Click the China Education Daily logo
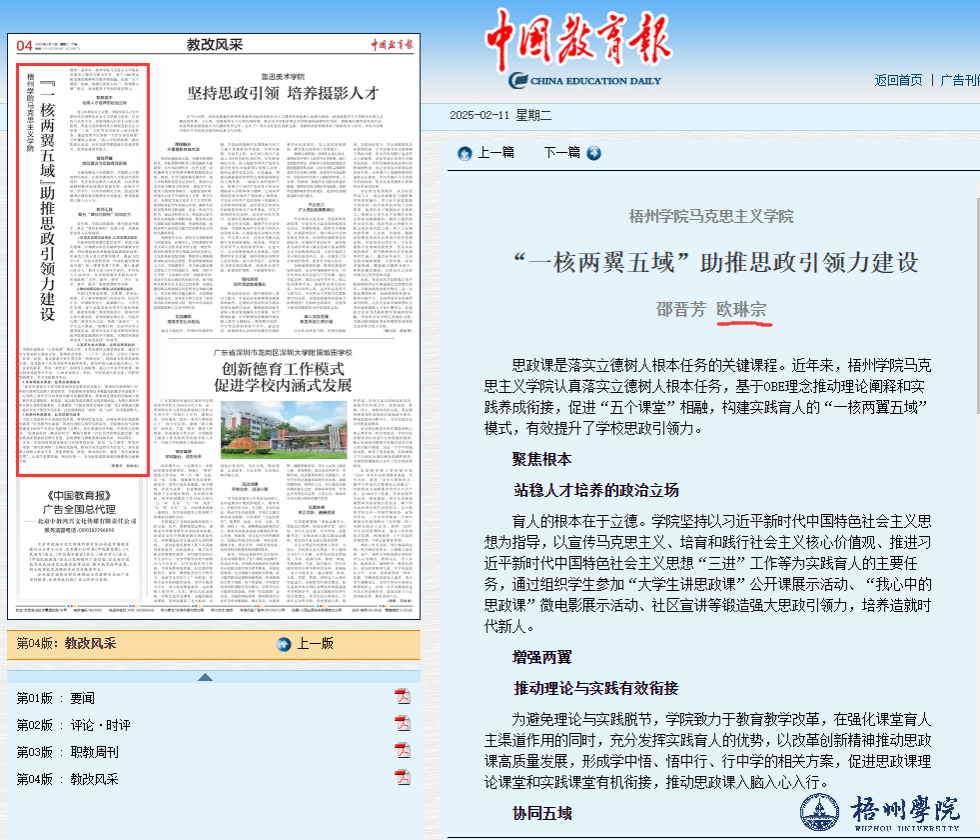 (585, 50)
